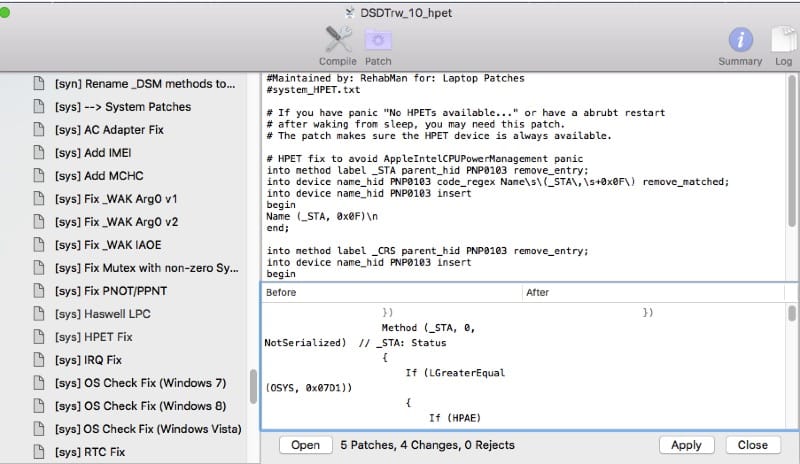Click the Before column header
800x464 pixels.
click(390, 292)
